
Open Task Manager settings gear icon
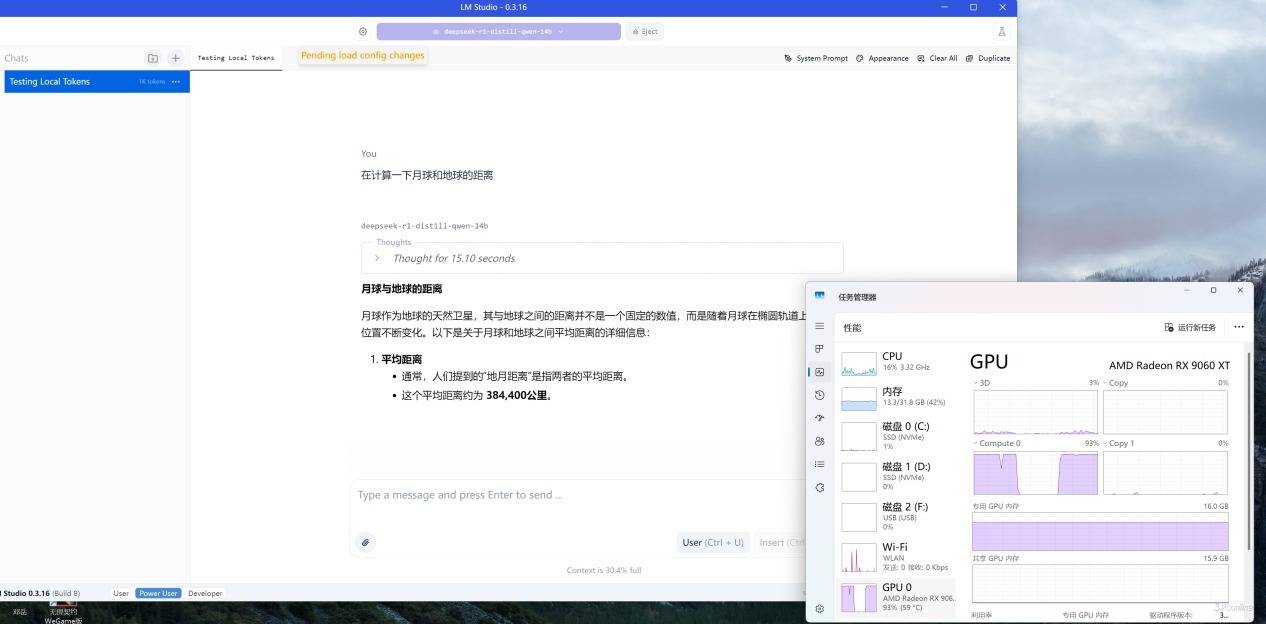point(820,609)
